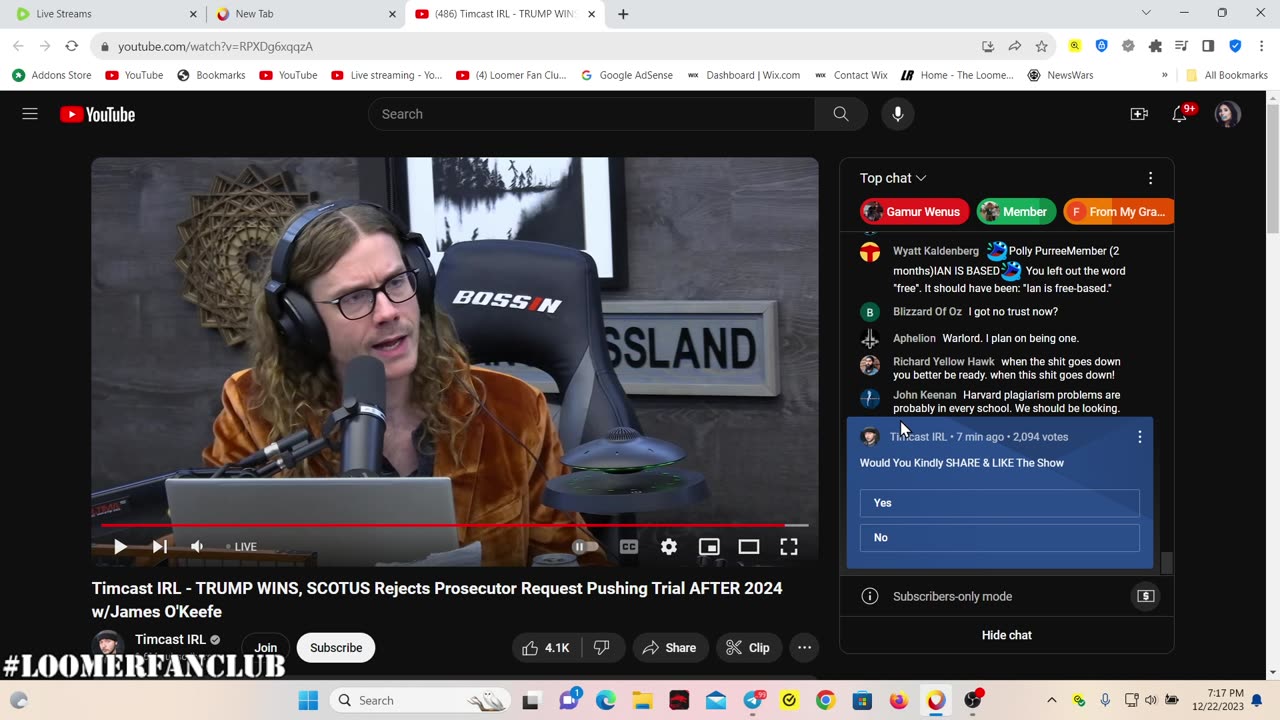Open the player settings gear
Screen dimensions: 1280x720
tap(669, 546)
